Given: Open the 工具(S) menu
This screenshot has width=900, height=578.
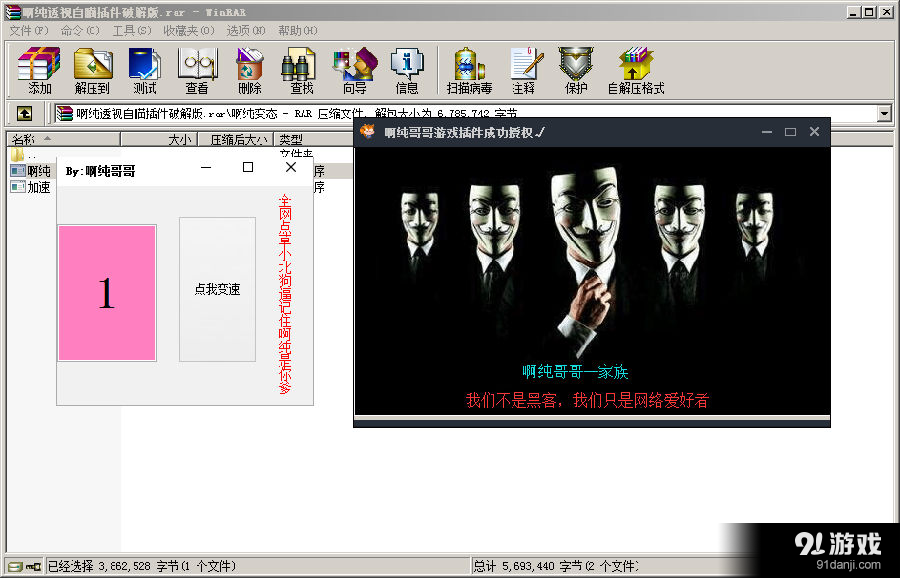Looking at the screenshot, I should [x=132, y=30].
